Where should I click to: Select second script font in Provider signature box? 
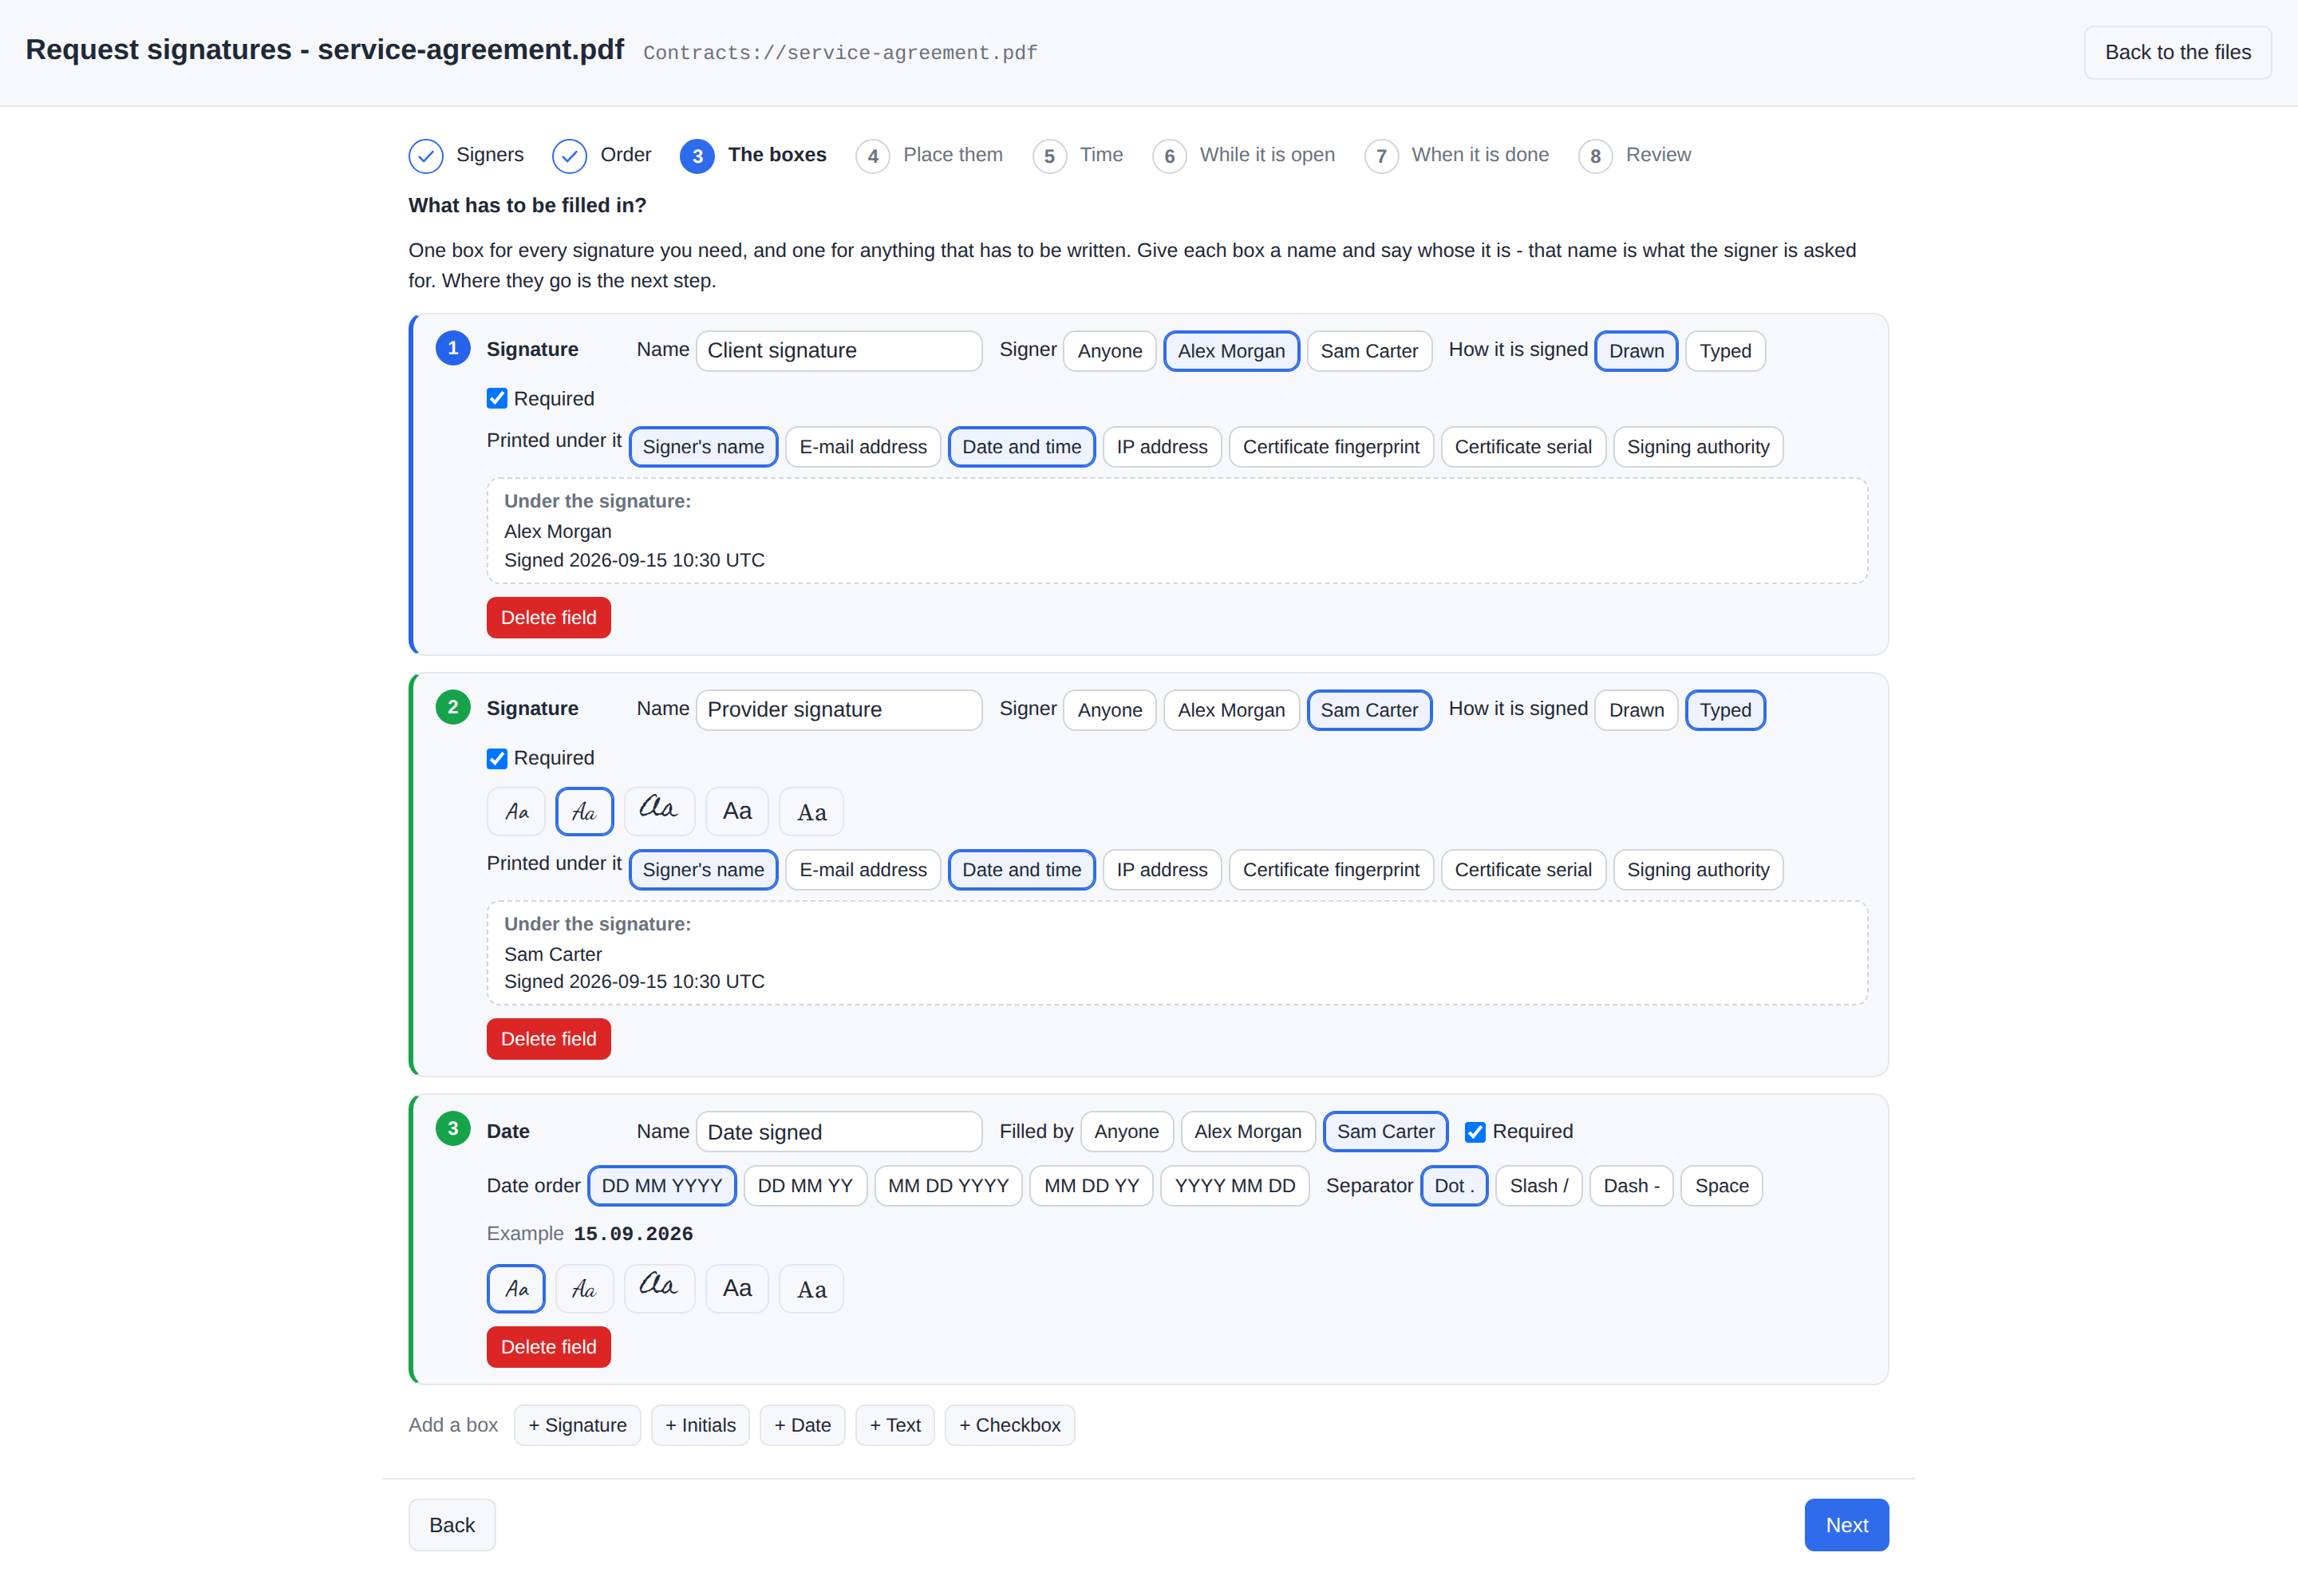coord(584,811)
